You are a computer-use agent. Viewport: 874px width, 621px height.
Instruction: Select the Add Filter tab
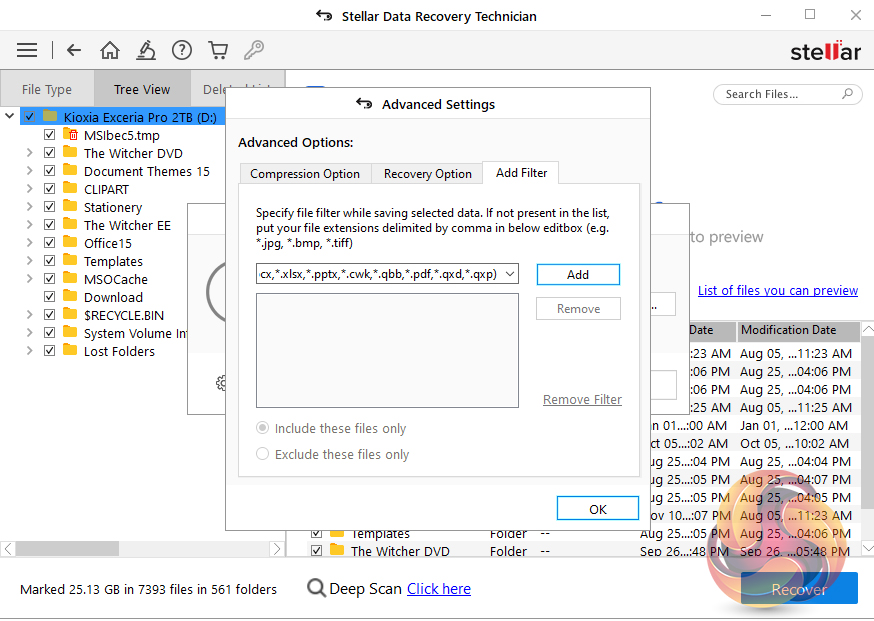[522, 173]
